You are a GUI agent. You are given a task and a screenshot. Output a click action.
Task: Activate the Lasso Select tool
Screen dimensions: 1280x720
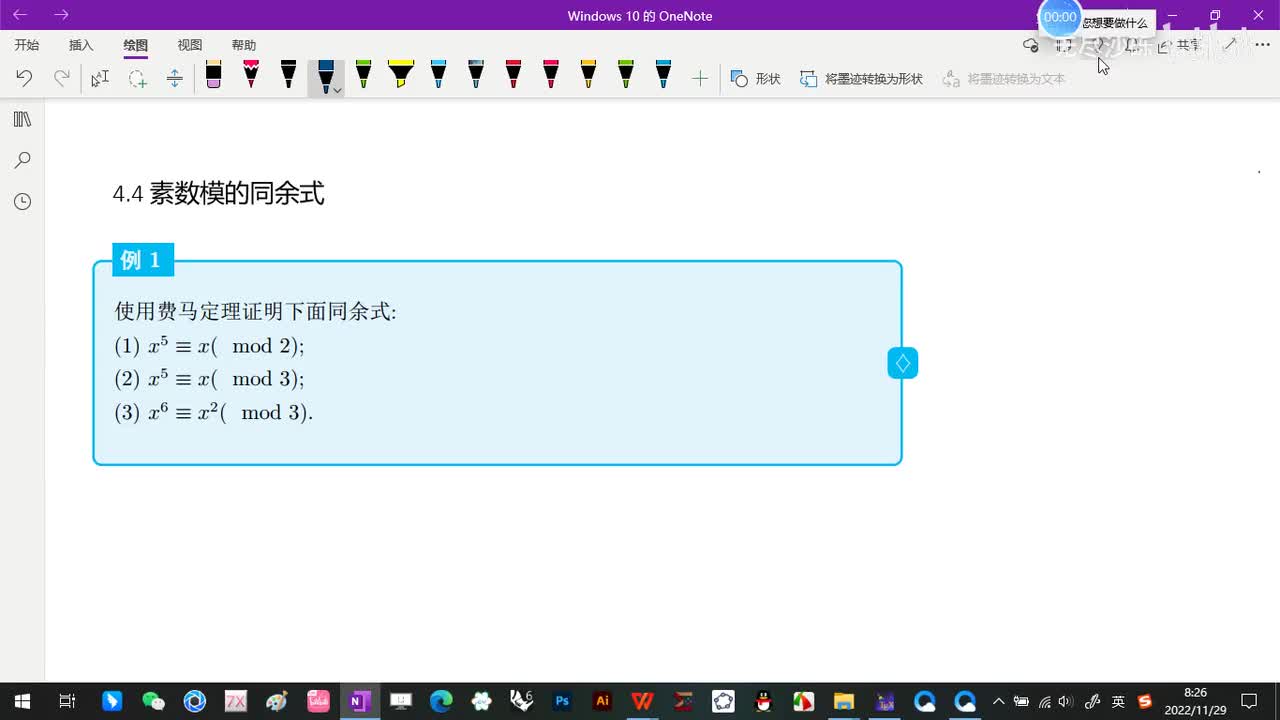(137, 78)
